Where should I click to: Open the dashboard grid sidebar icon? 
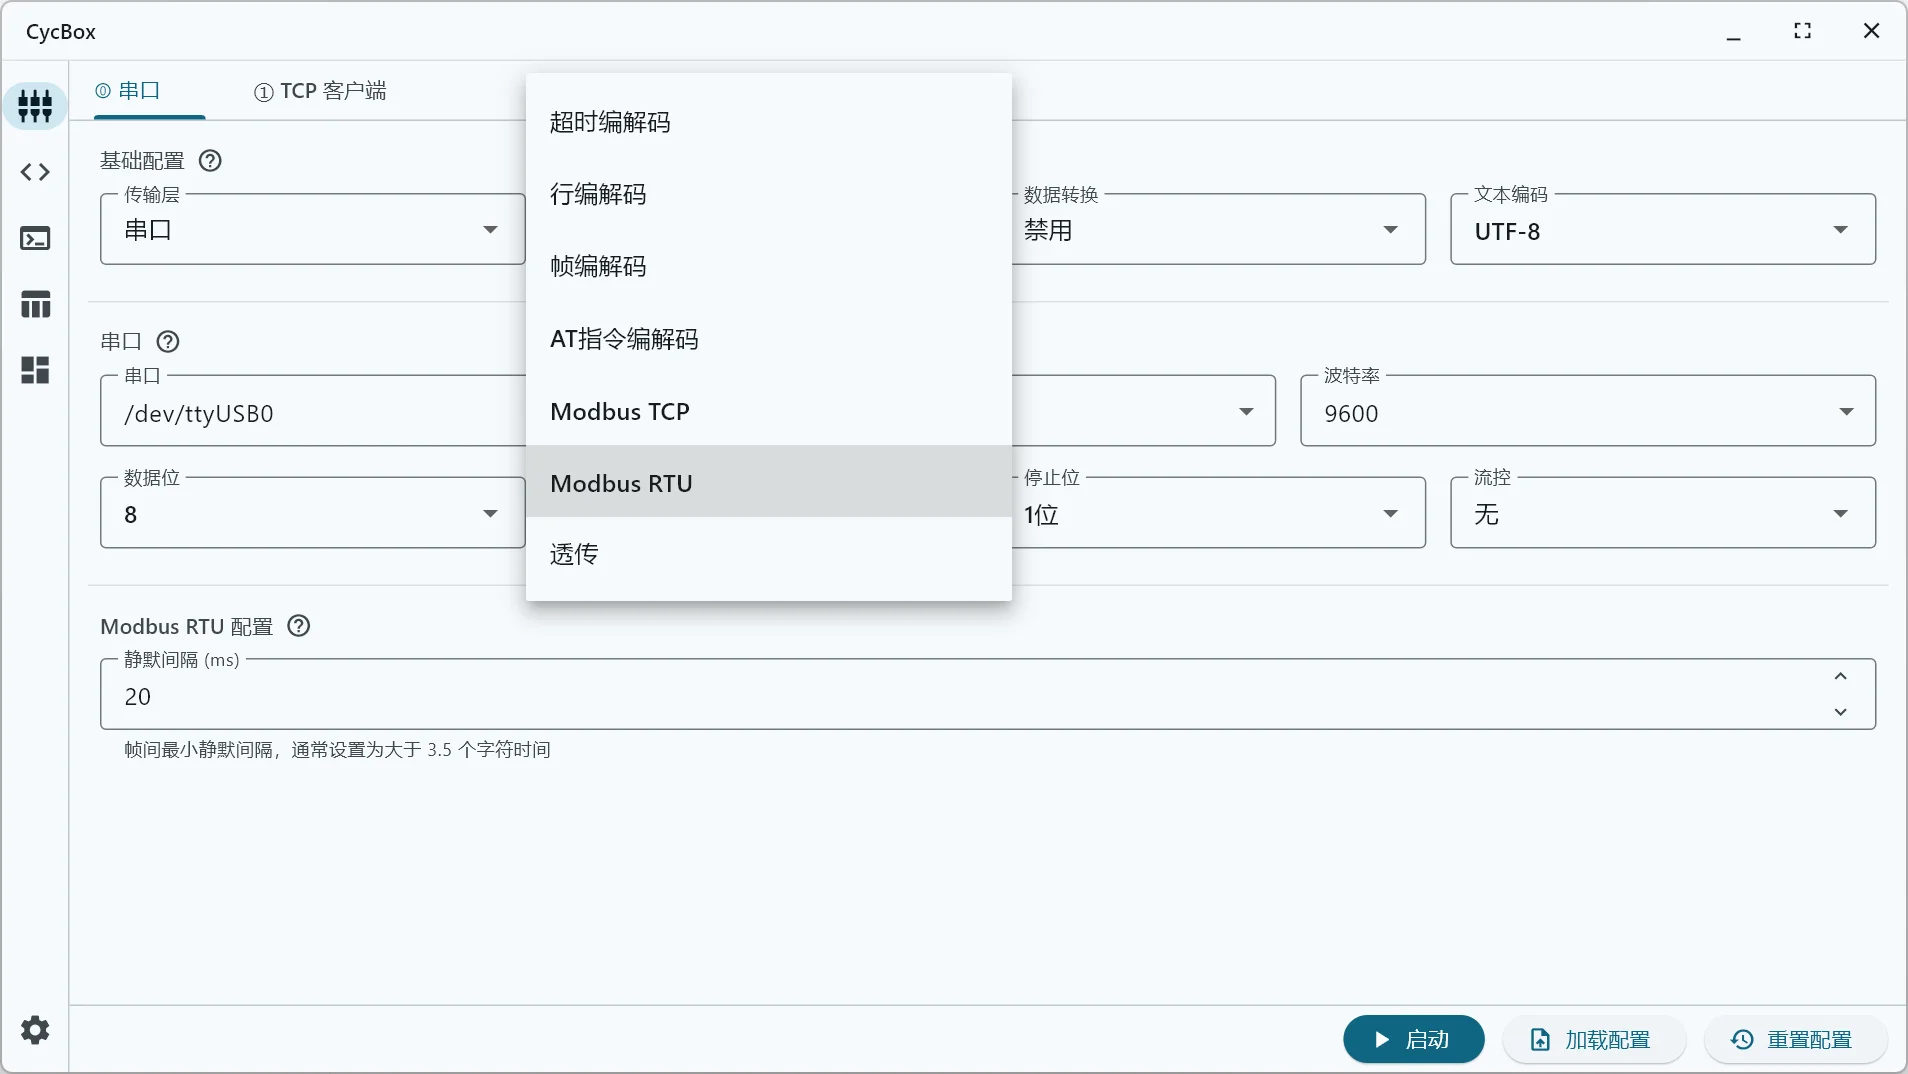coord(35,370)
